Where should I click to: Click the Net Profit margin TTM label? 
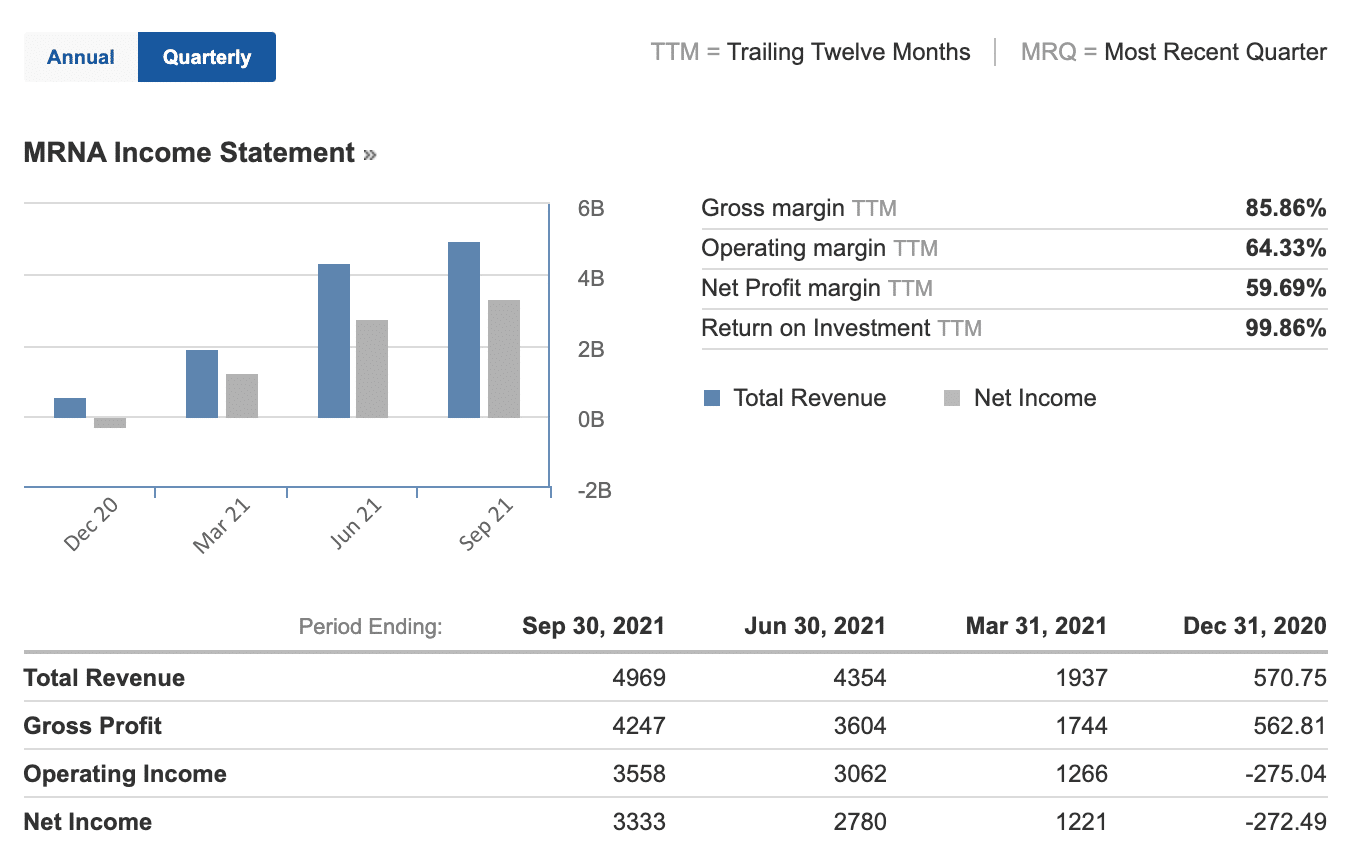(x=817, y=288)
